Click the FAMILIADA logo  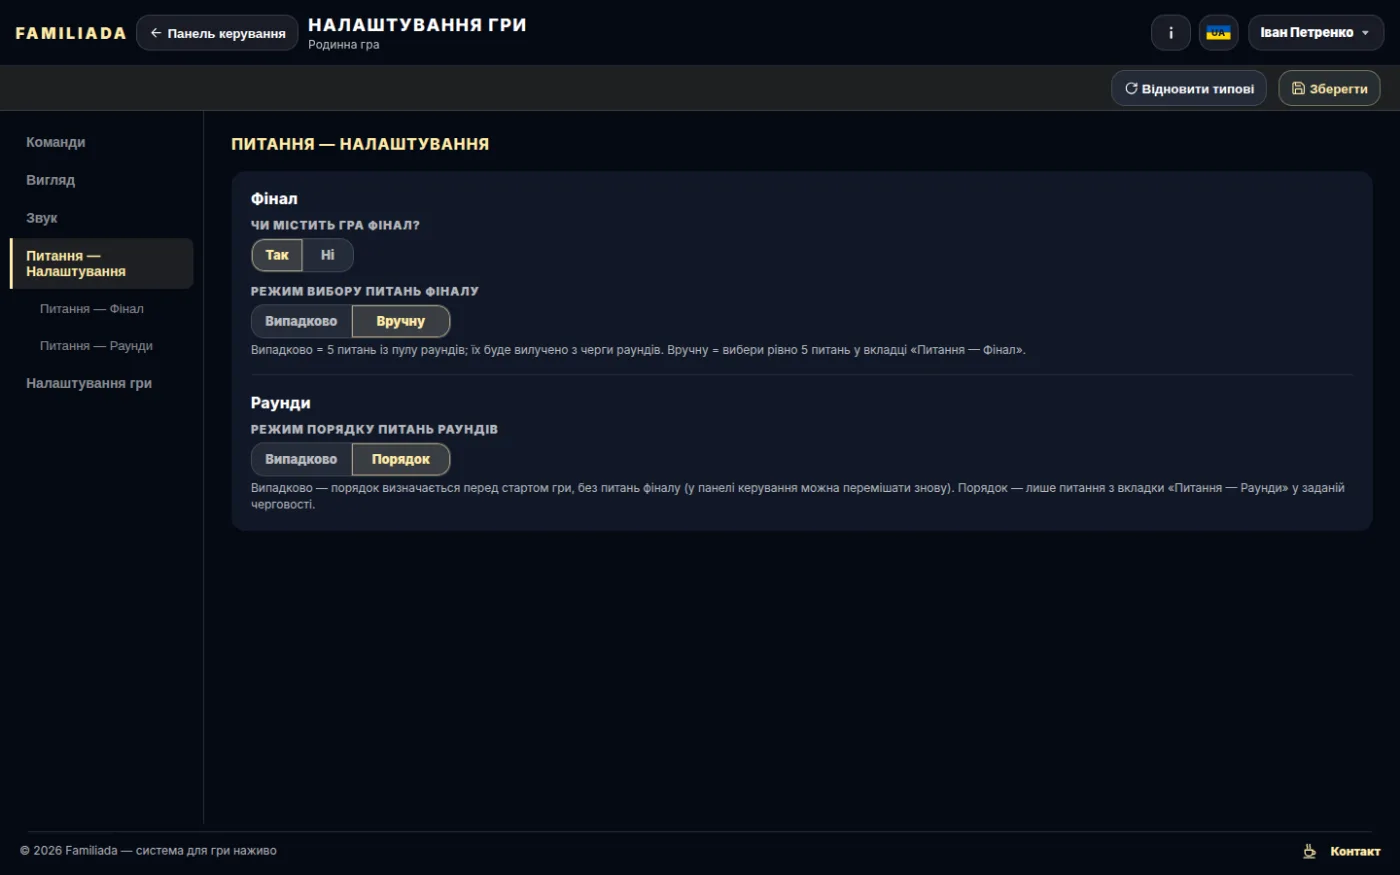[71, 33]
